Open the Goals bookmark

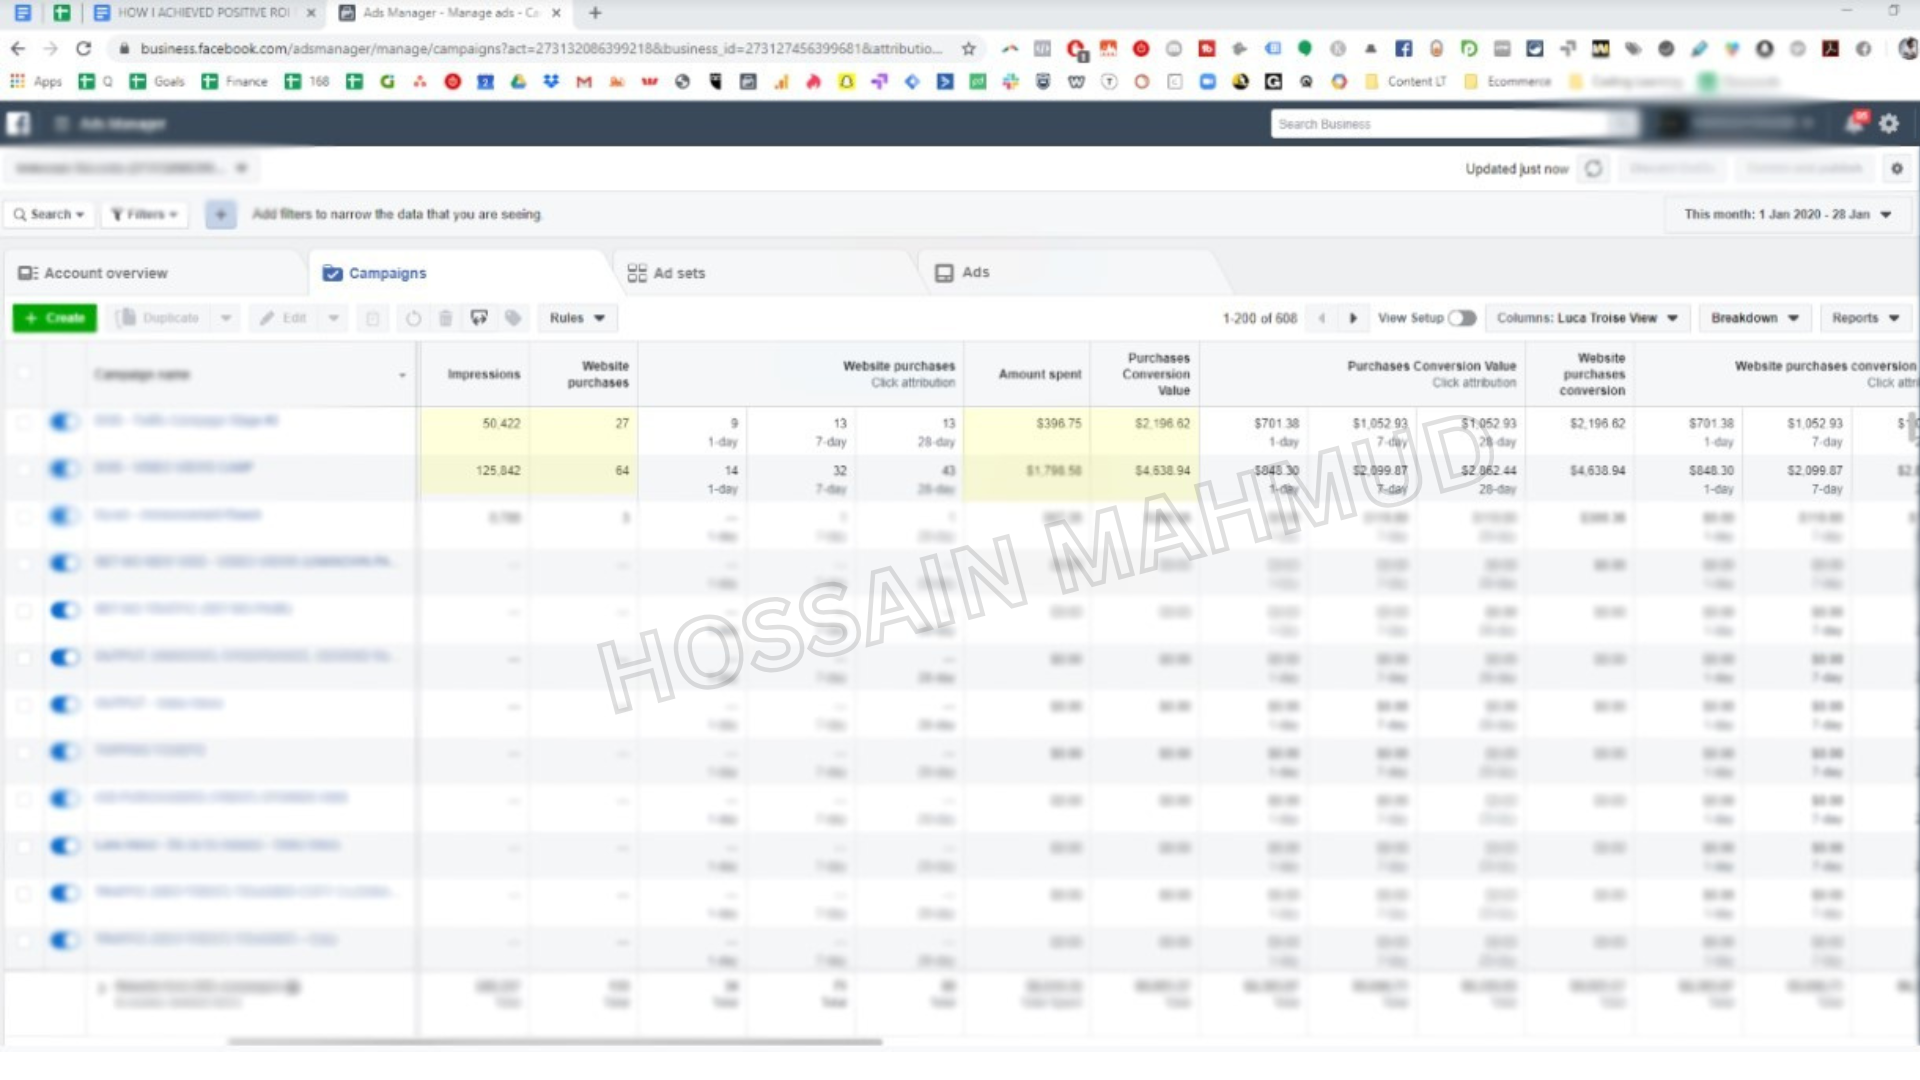point(158,82)
